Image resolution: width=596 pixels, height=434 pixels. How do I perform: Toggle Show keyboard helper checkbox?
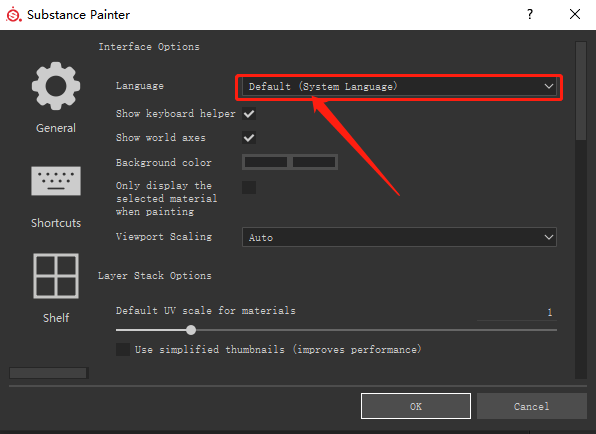[x=249, y=114]
